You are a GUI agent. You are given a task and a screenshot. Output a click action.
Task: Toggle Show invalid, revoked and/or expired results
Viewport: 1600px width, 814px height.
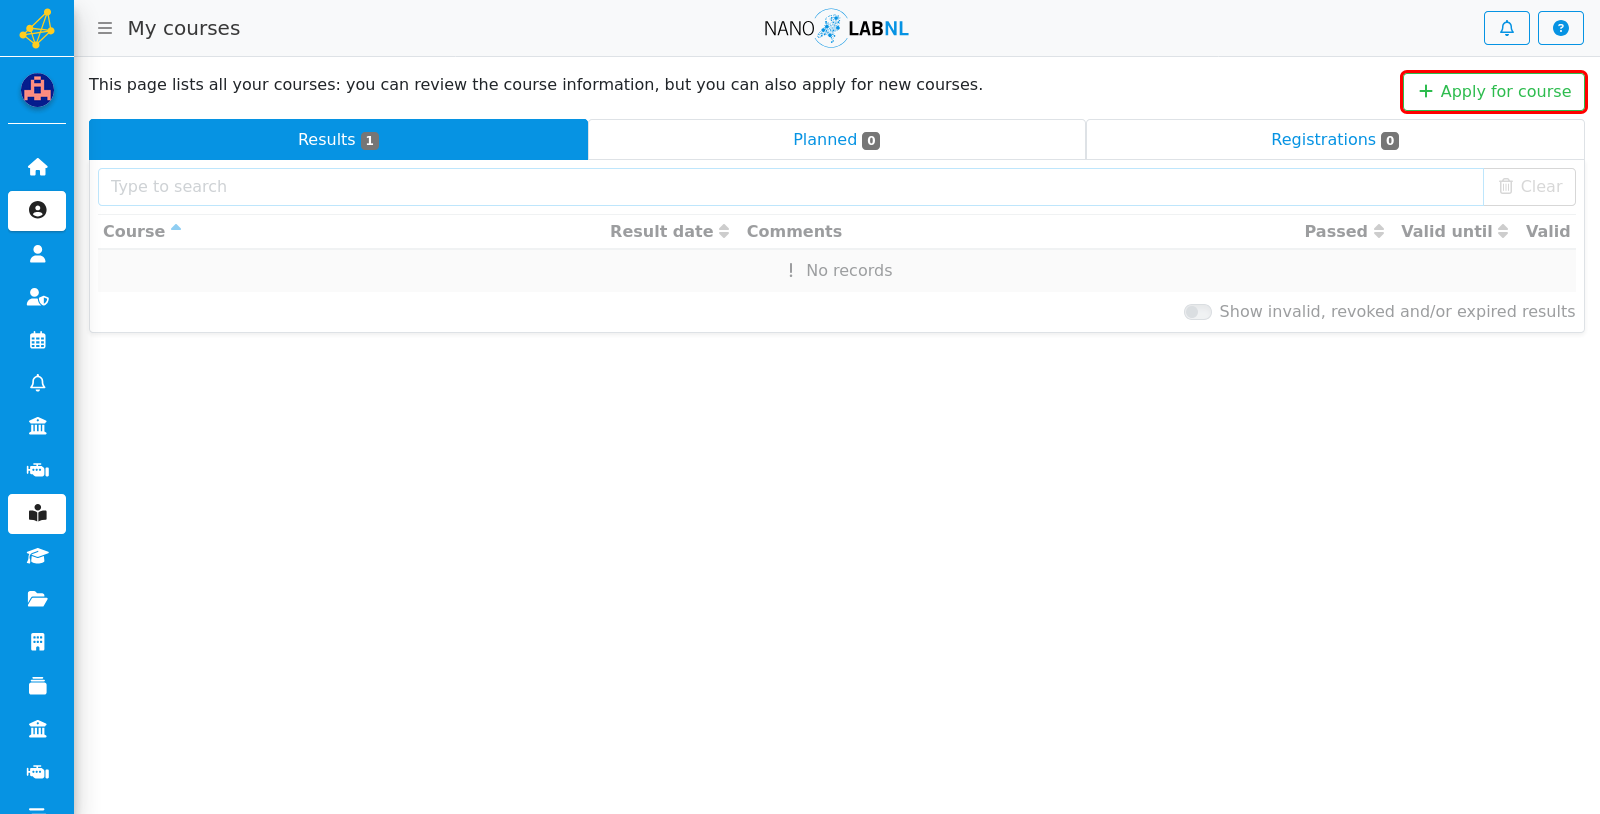[x=1197, y=312]
